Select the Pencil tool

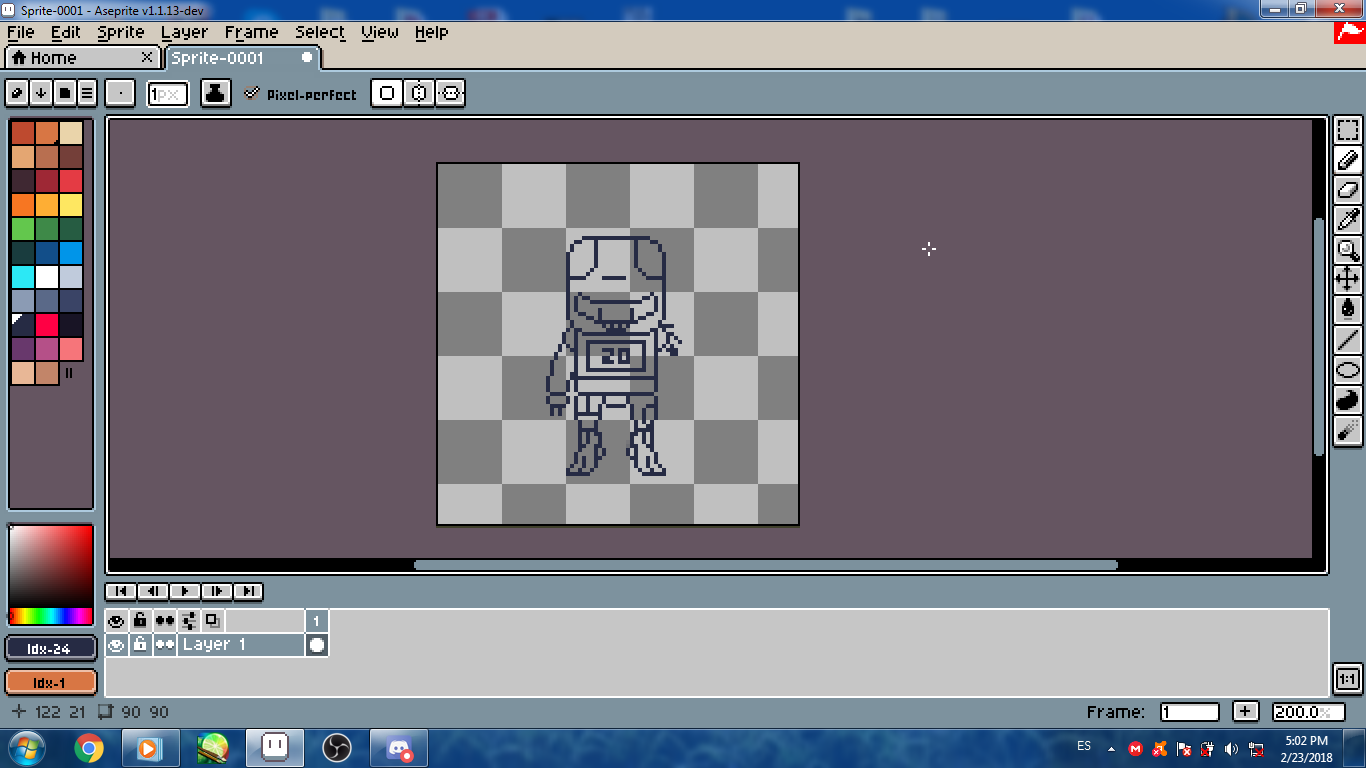[x=1348, y=160]
